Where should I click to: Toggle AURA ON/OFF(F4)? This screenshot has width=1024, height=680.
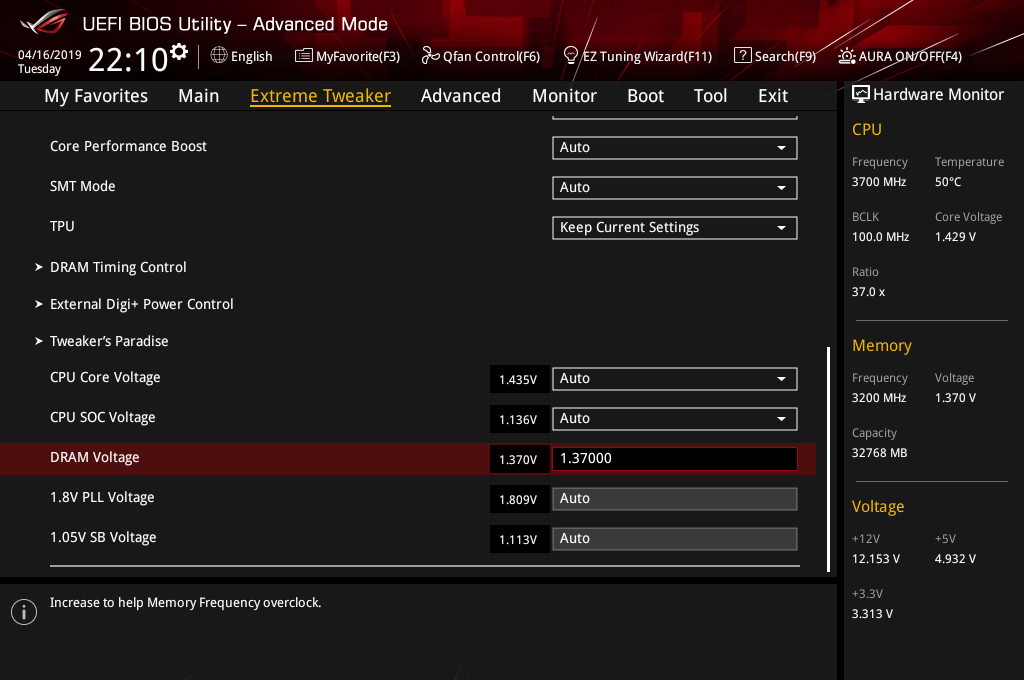(910, 56)
